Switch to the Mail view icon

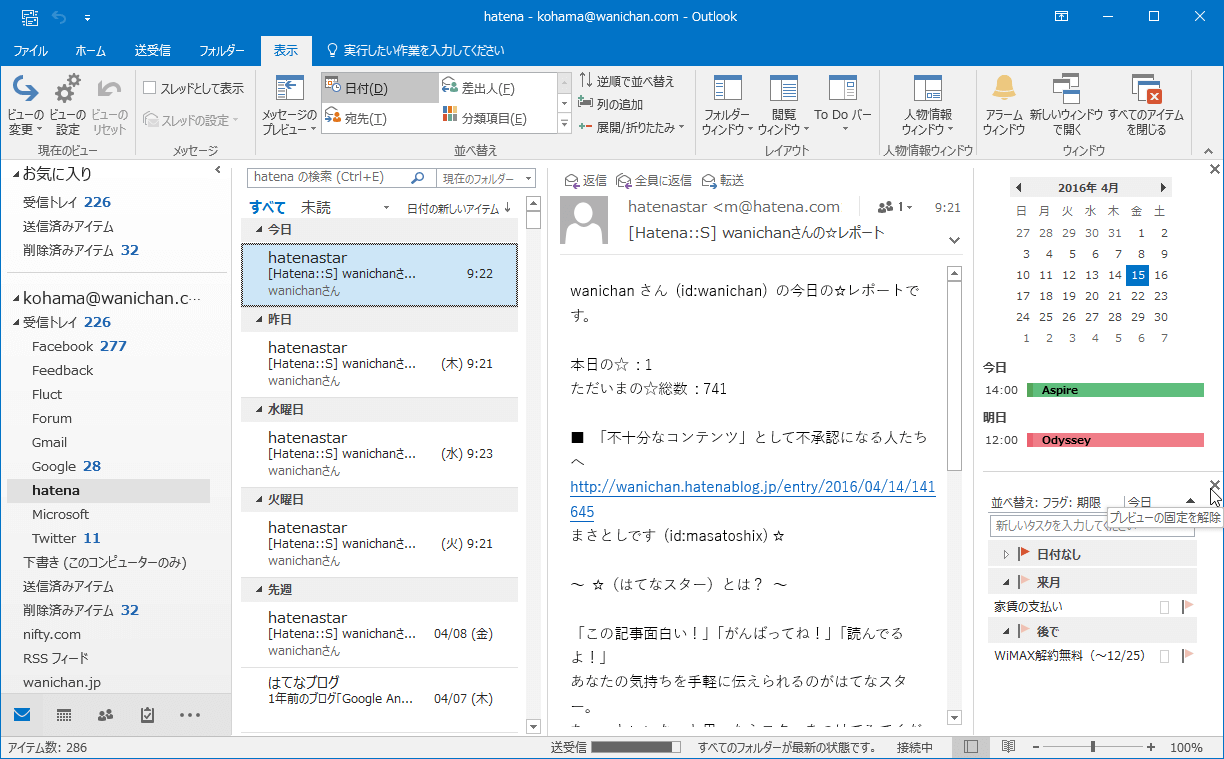click(x=22, y=715)
